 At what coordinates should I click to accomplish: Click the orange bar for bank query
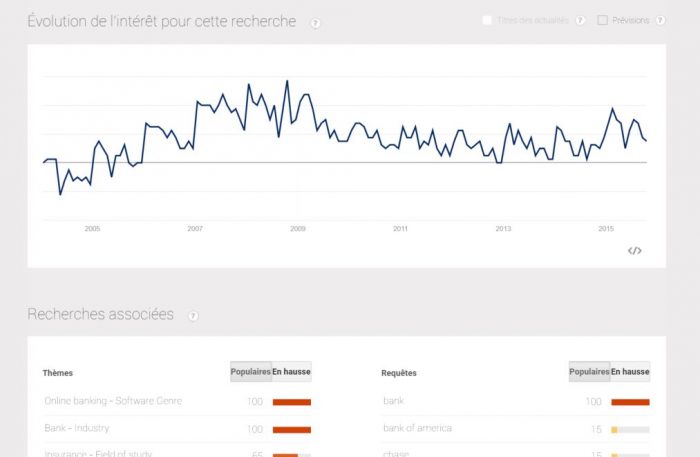click(630, 402)
